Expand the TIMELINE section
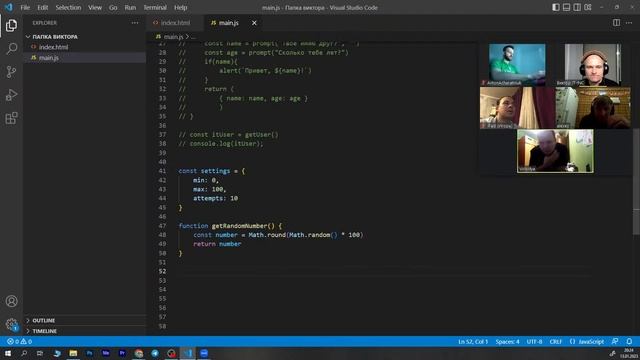640x360 pixels. coord(84,331)
